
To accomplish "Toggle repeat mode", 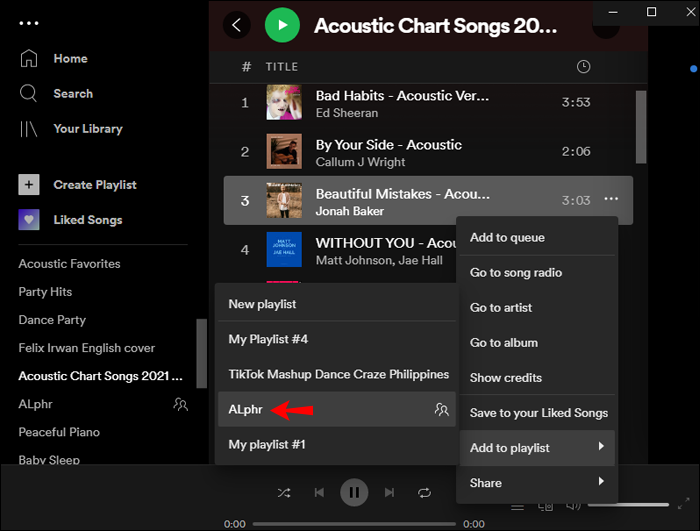I will tap(425, 492).
